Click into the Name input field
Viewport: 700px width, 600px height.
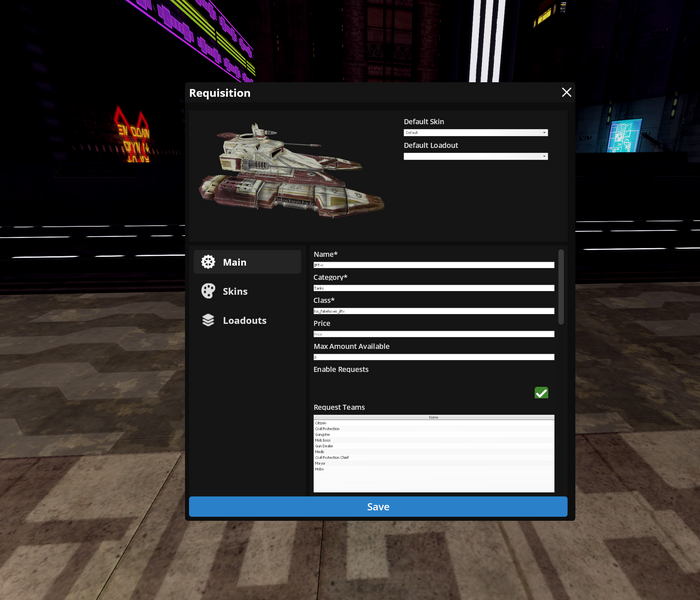pos(433,265)
